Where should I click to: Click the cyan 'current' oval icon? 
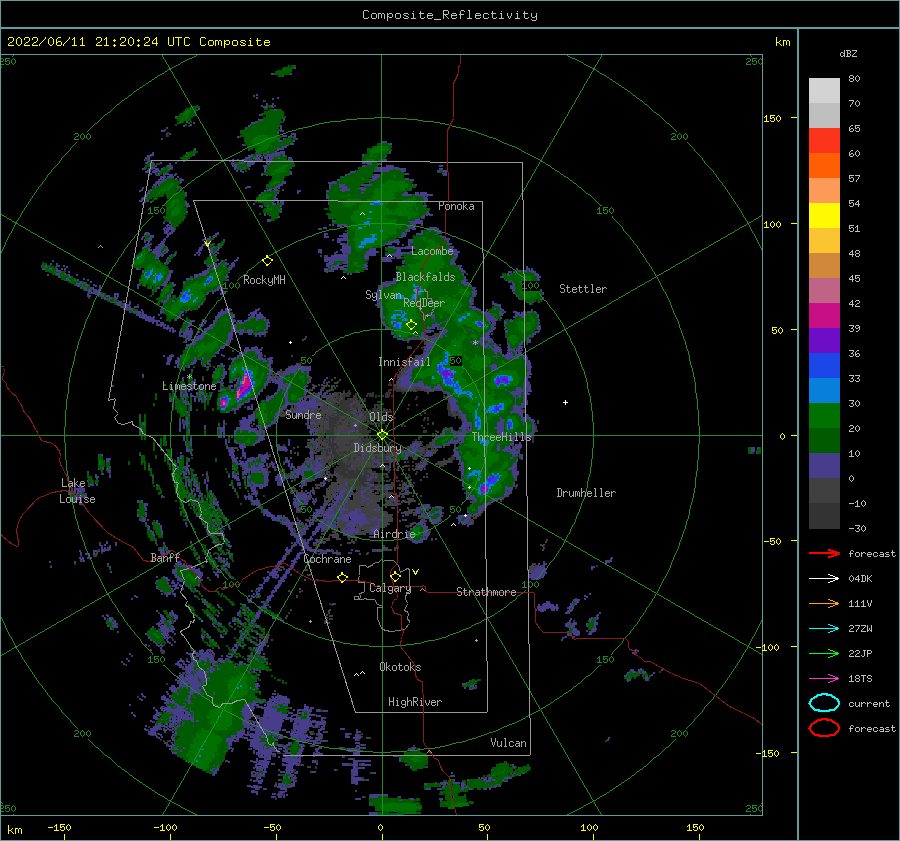coord(824,703)
